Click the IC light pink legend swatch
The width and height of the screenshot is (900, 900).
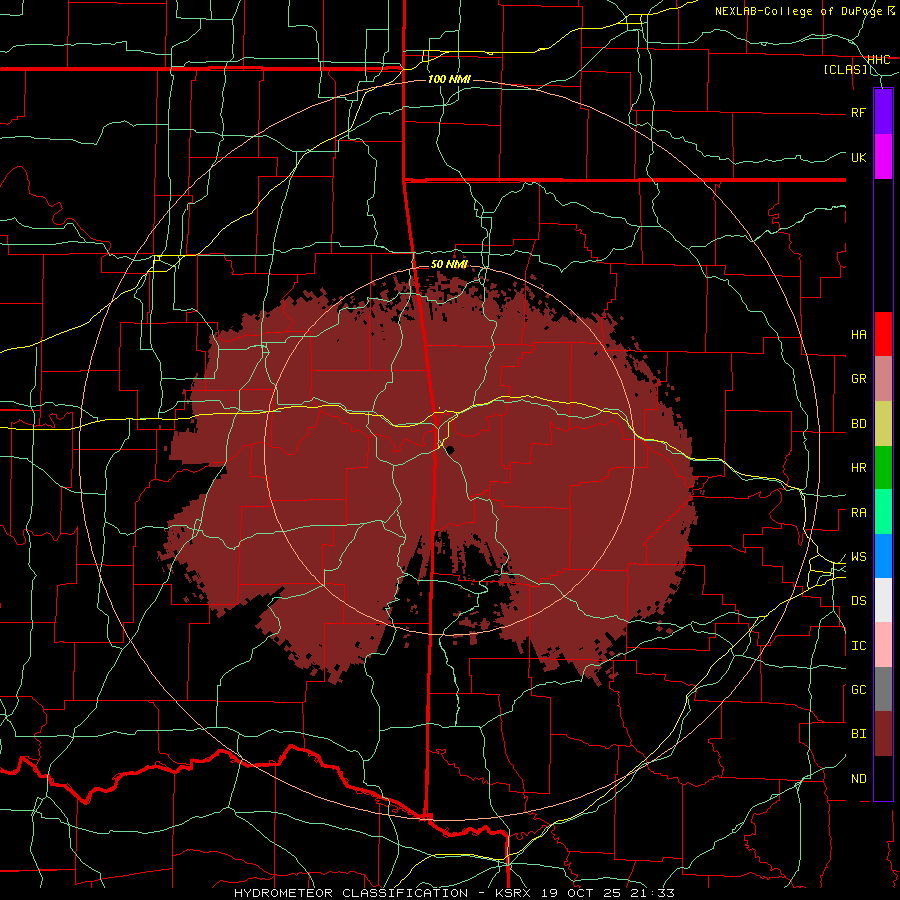click(883, 645)
